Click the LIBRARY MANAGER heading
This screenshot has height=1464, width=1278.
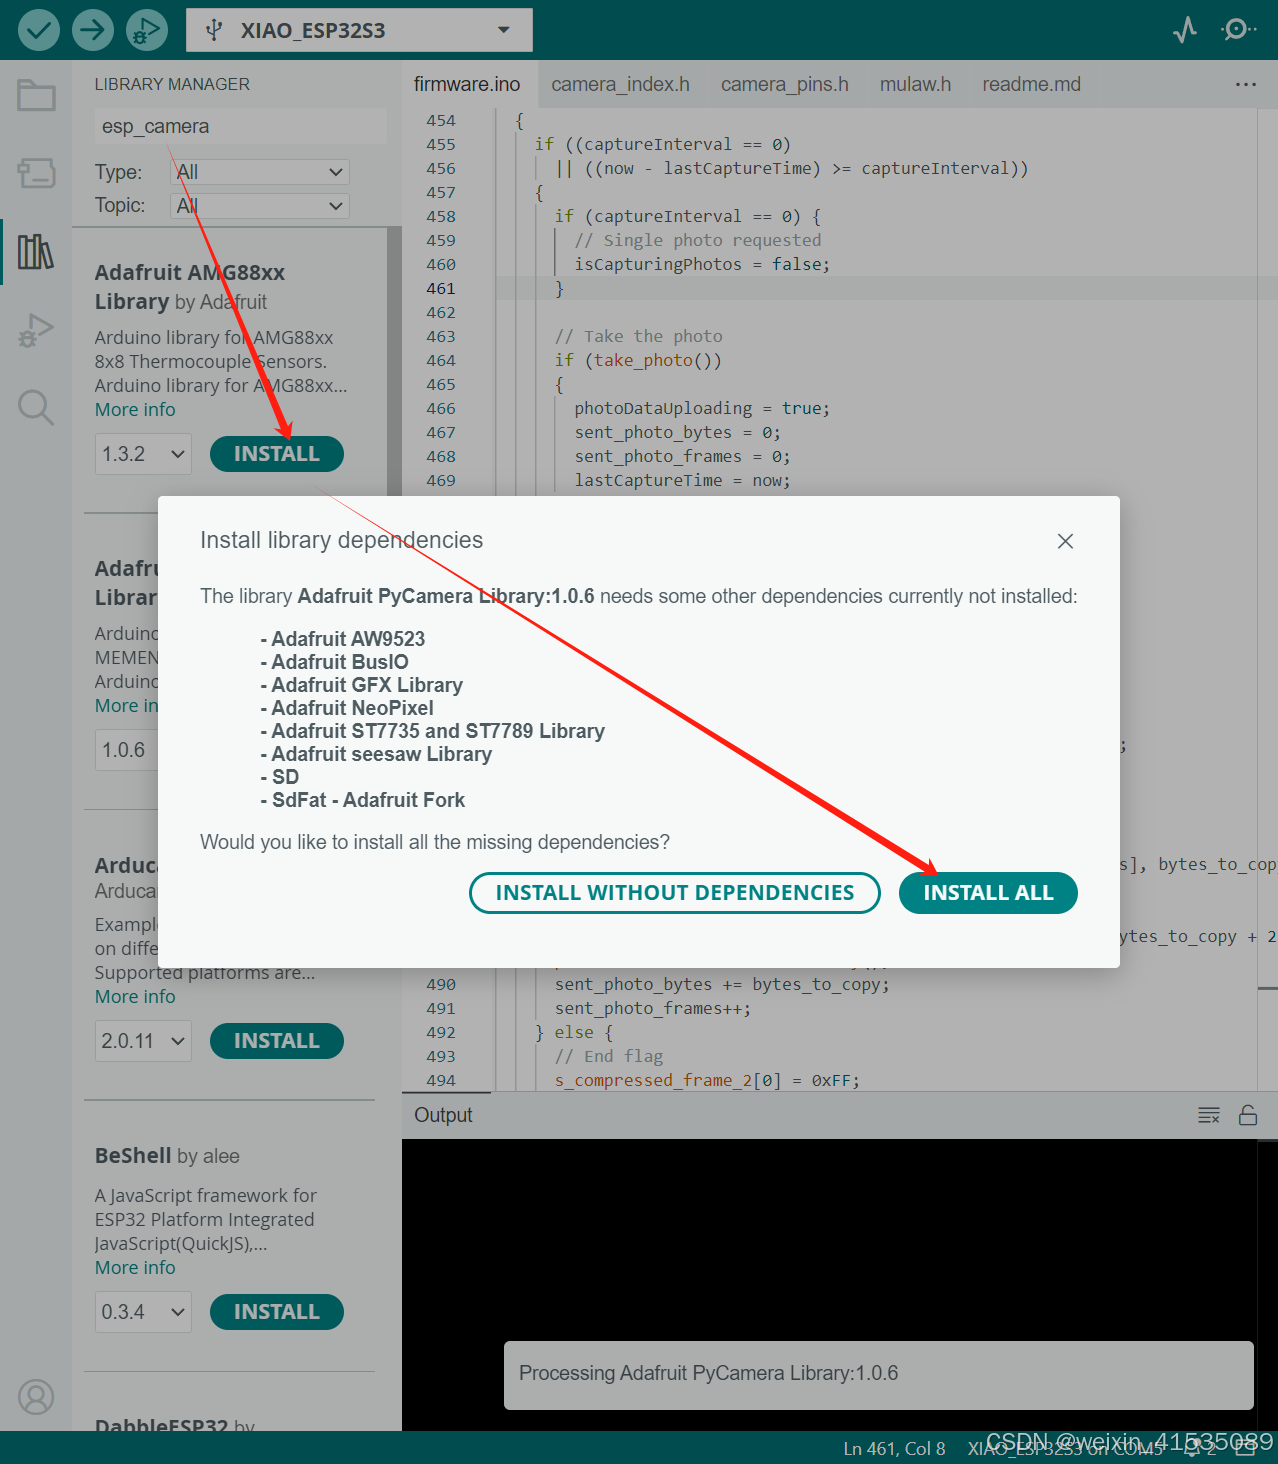click(x=172, y=84)
